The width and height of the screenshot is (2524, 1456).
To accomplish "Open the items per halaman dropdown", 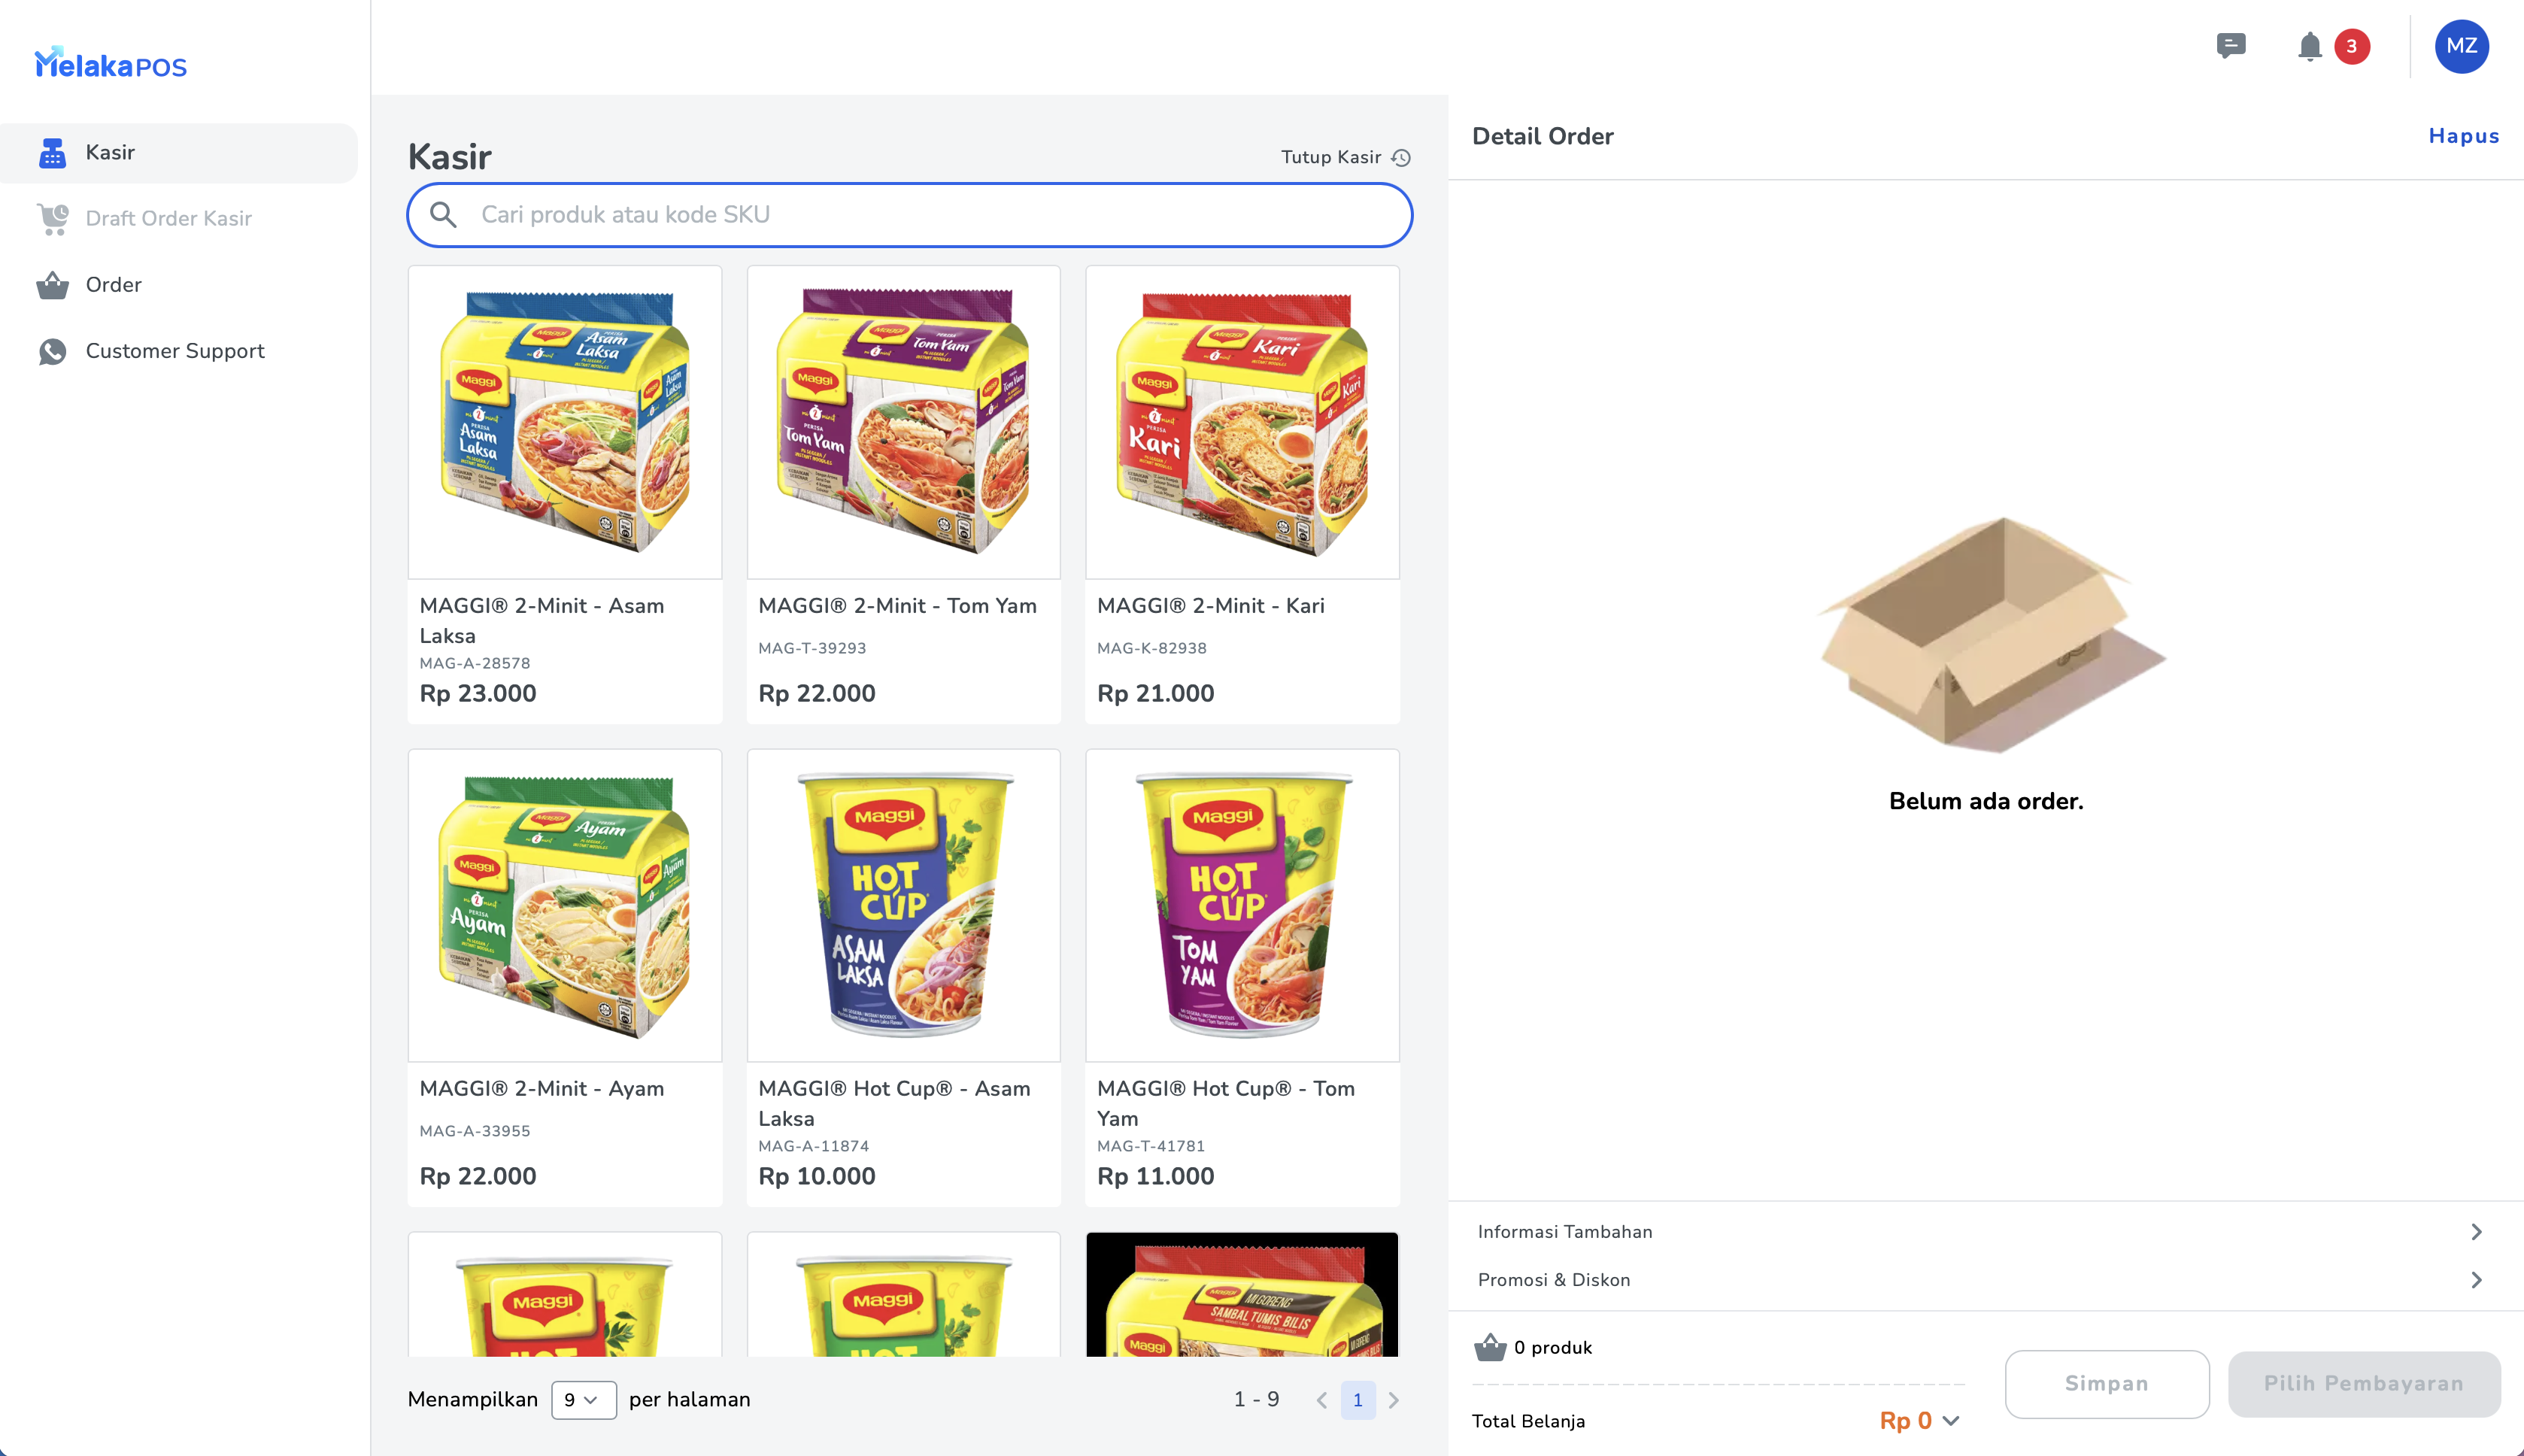I will click(x=583, y=1400).
